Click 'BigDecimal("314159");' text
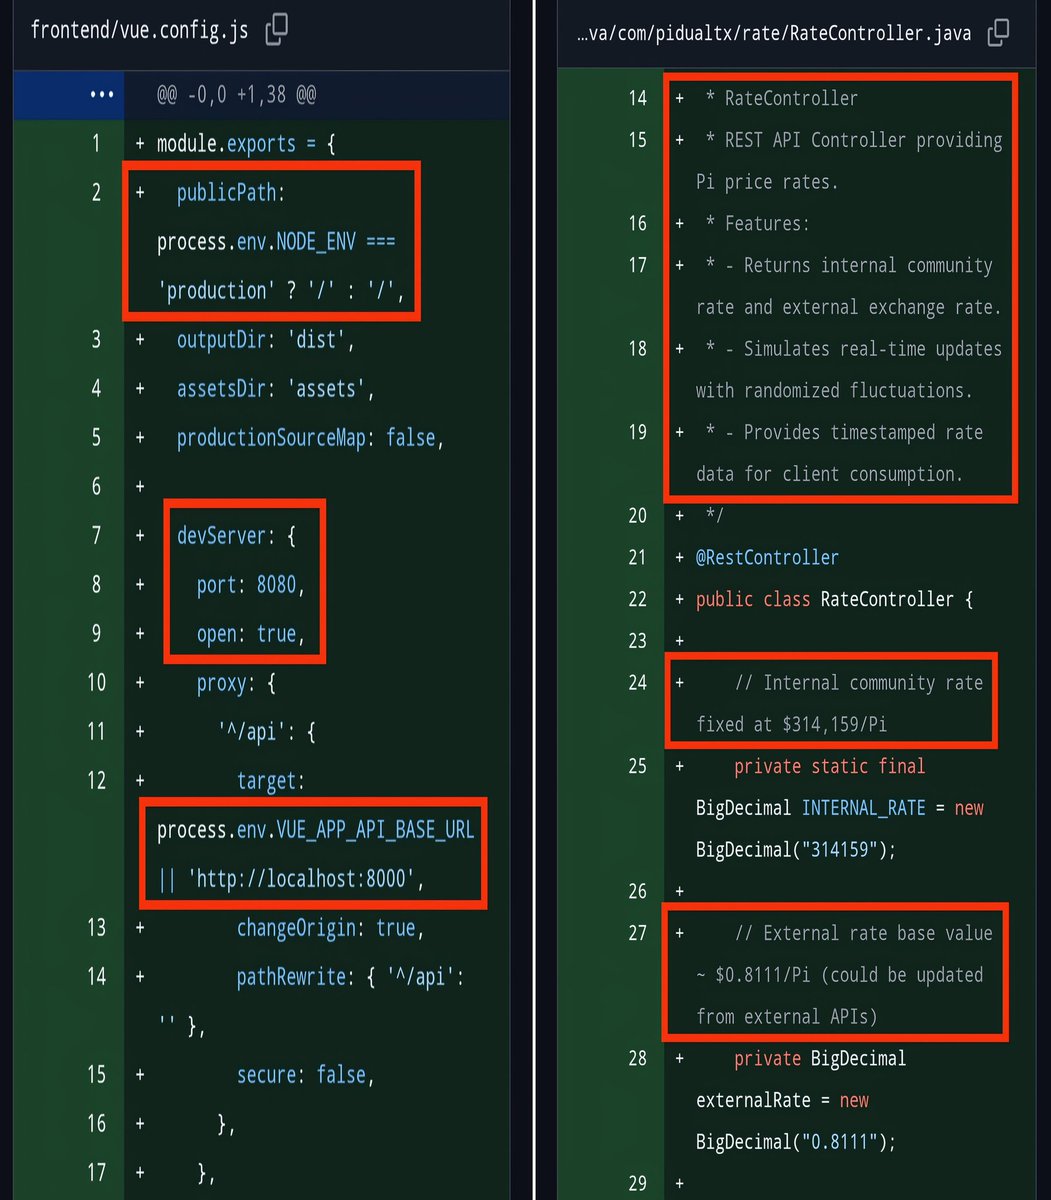 (796, 849)
